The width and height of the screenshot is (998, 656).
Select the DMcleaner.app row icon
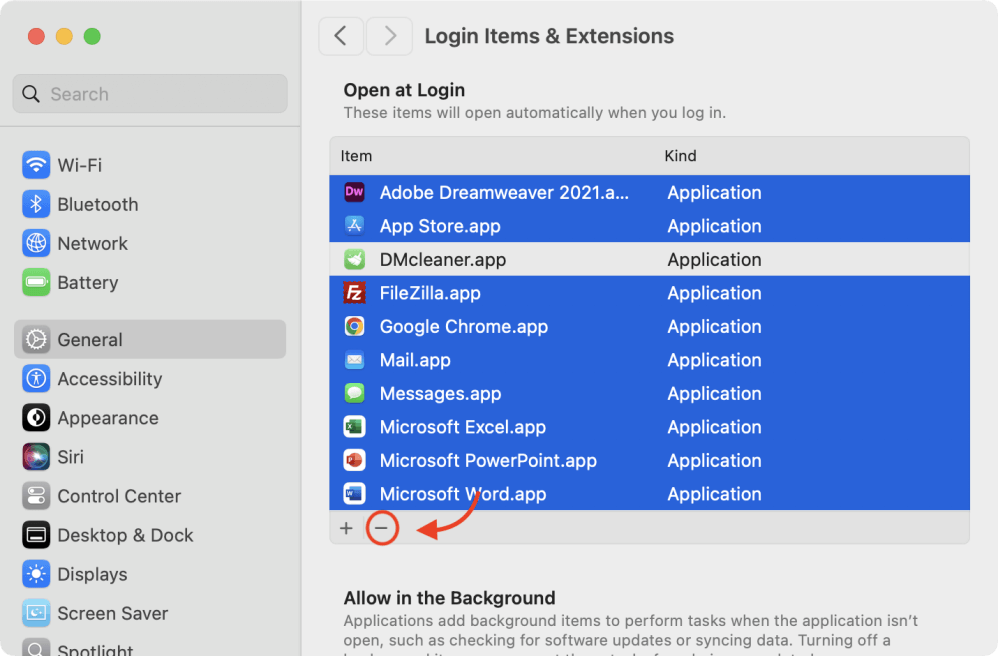coord(354,259)
